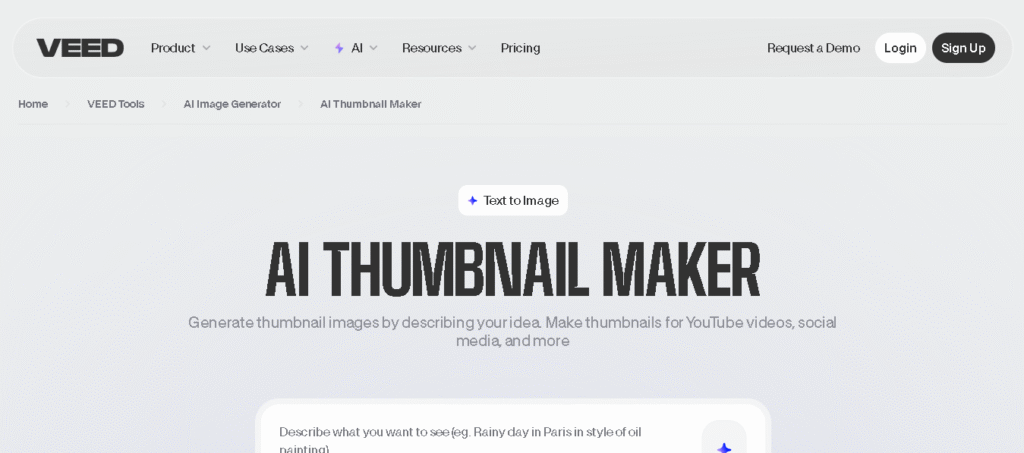Viewport: 1024px width, 453px height.
Task: Go to the Pricing page
Action: (520, 48)
